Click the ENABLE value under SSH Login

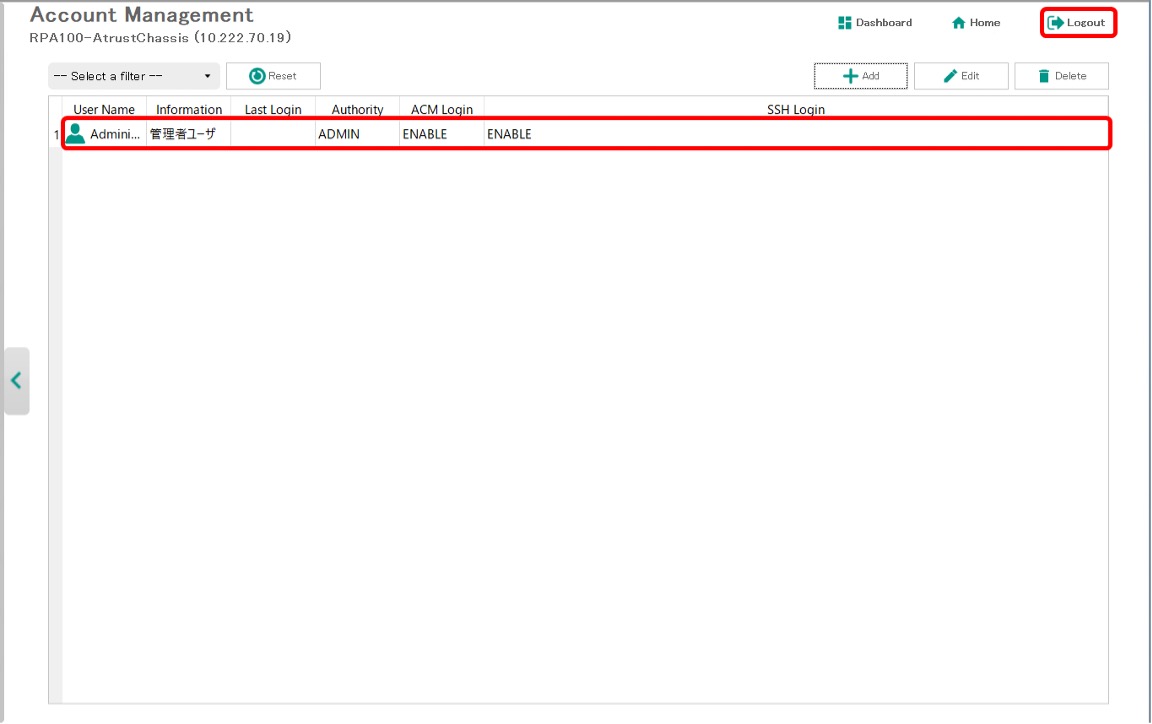point(509,134)
